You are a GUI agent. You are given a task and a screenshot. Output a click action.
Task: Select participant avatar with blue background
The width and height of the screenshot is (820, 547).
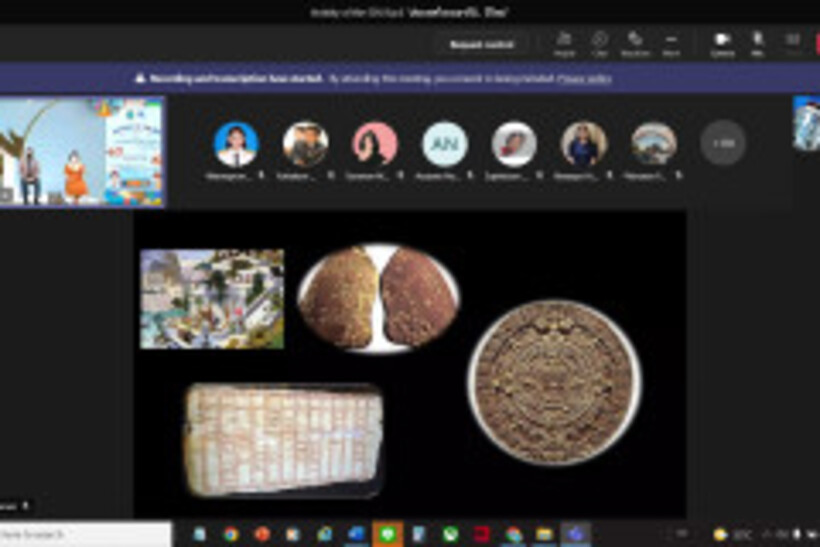click(x=236, y=144)
